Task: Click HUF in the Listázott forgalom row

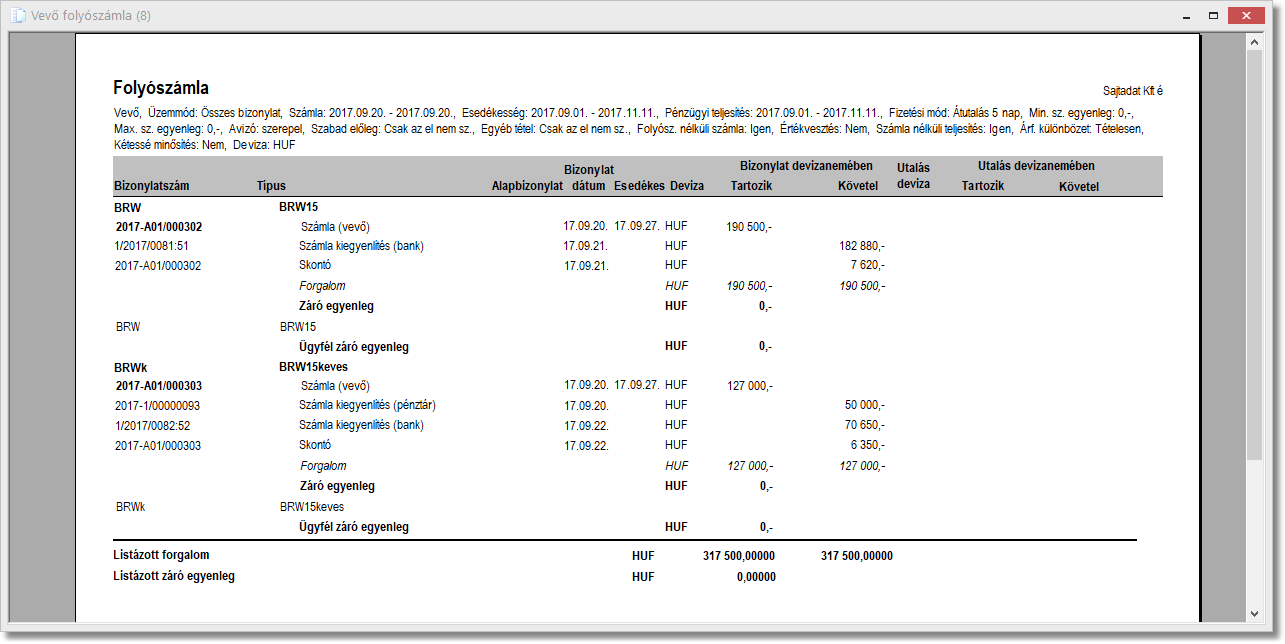Action: (x=643, y=556)
